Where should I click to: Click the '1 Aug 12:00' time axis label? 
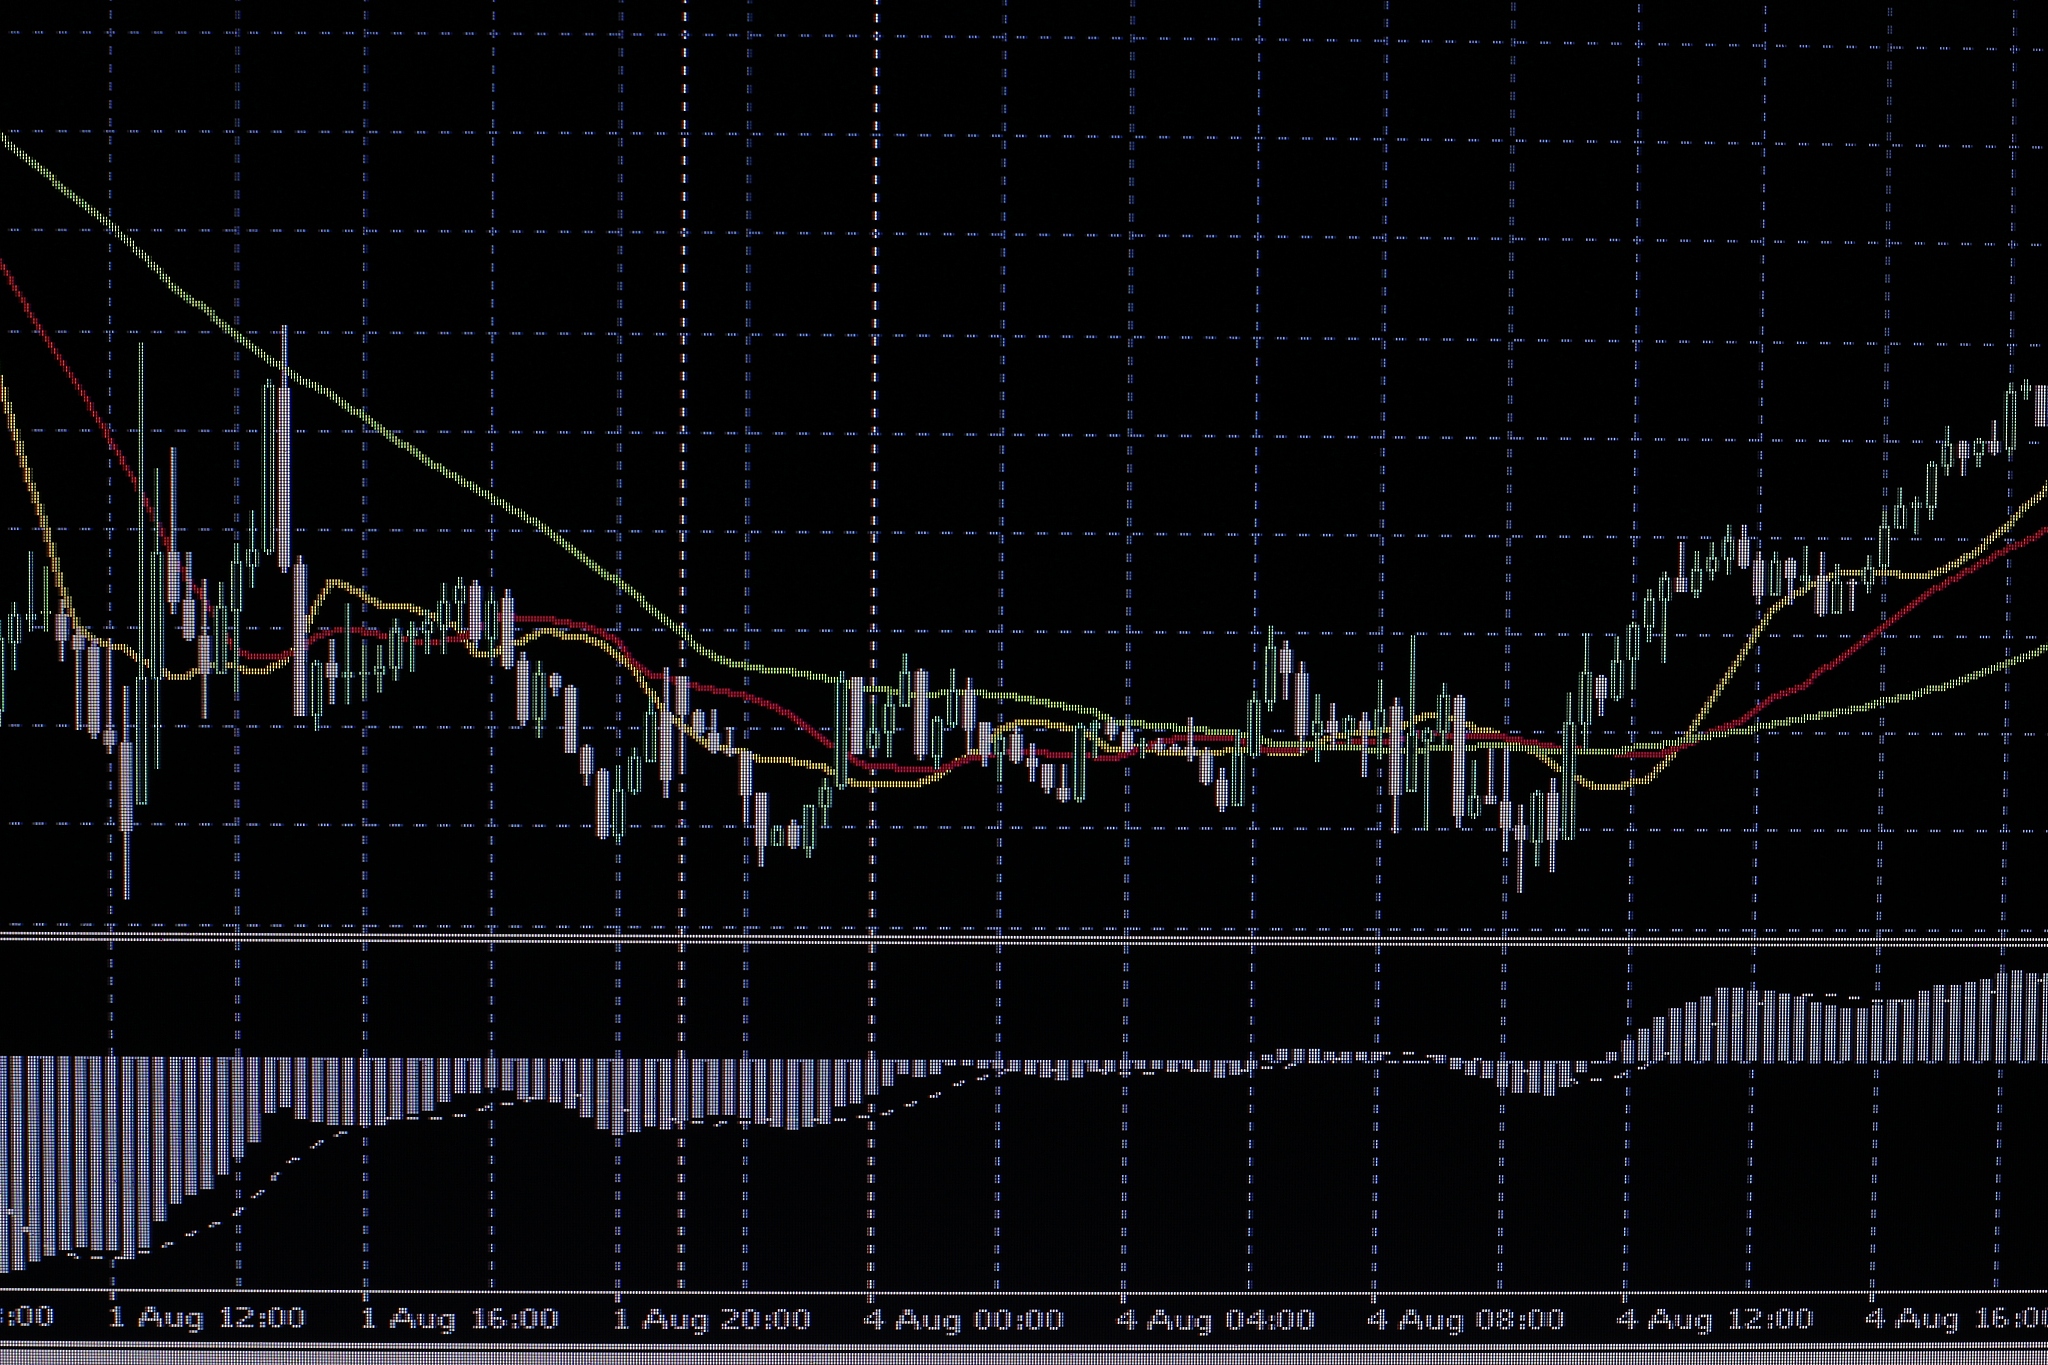point(206,1318)
